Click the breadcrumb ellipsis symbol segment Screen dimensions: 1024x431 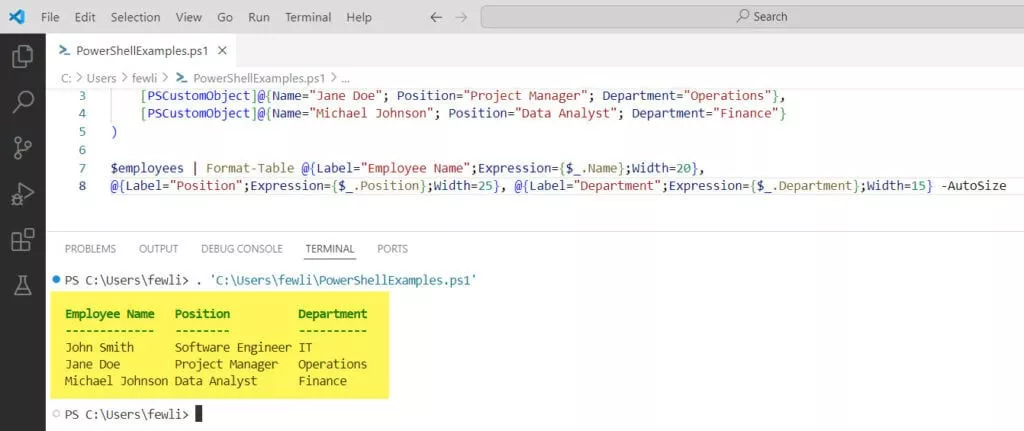click(x=345, y=78)
